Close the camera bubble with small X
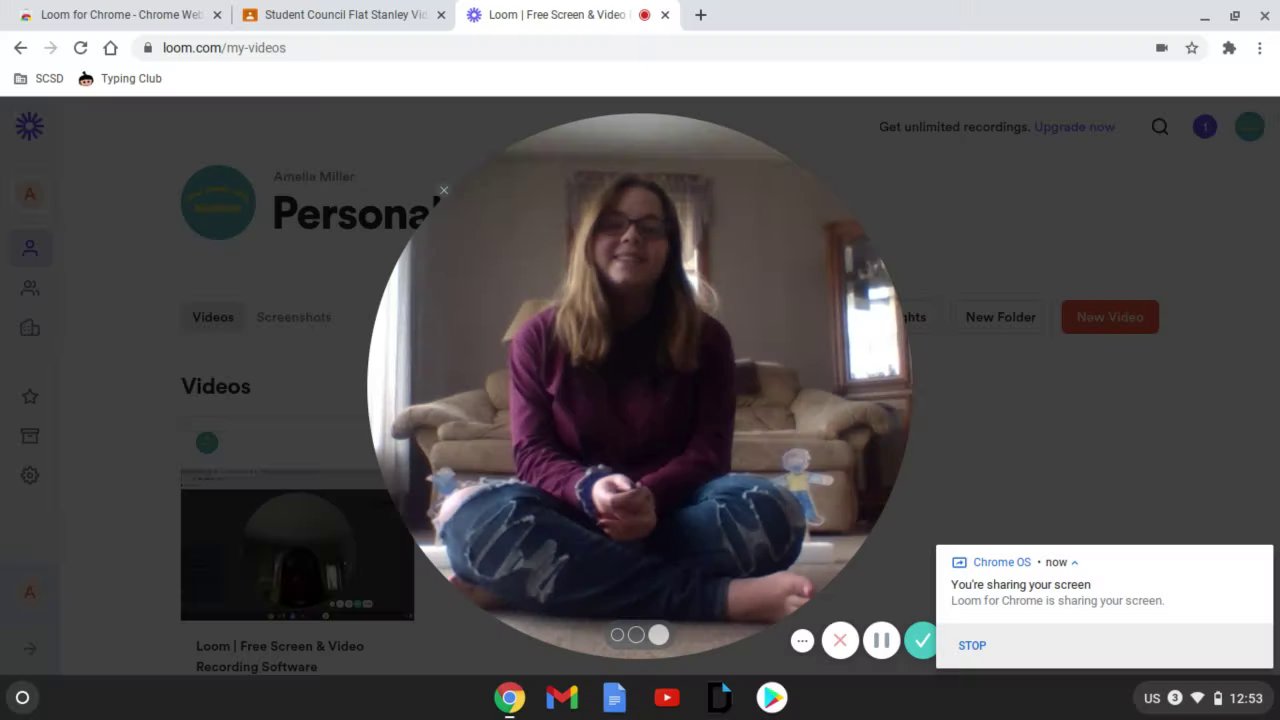The height and width of the screenshot is (720, 1280). (444, 190)
